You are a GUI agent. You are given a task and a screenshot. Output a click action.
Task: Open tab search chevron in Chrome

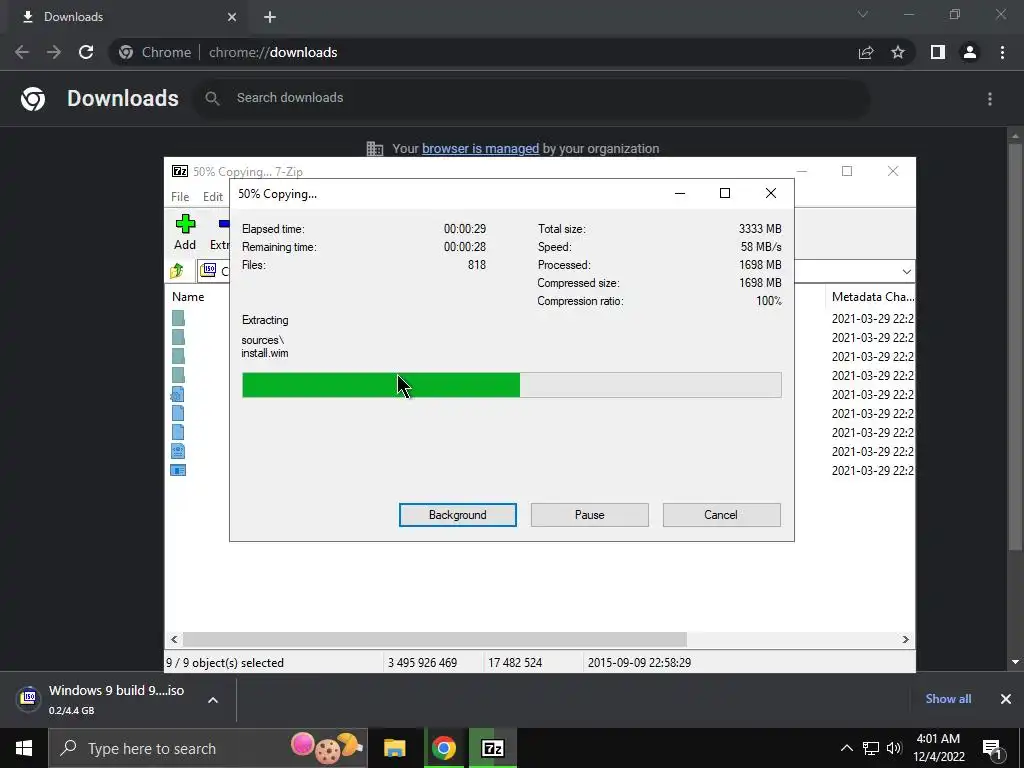click(x=863, y=14)
